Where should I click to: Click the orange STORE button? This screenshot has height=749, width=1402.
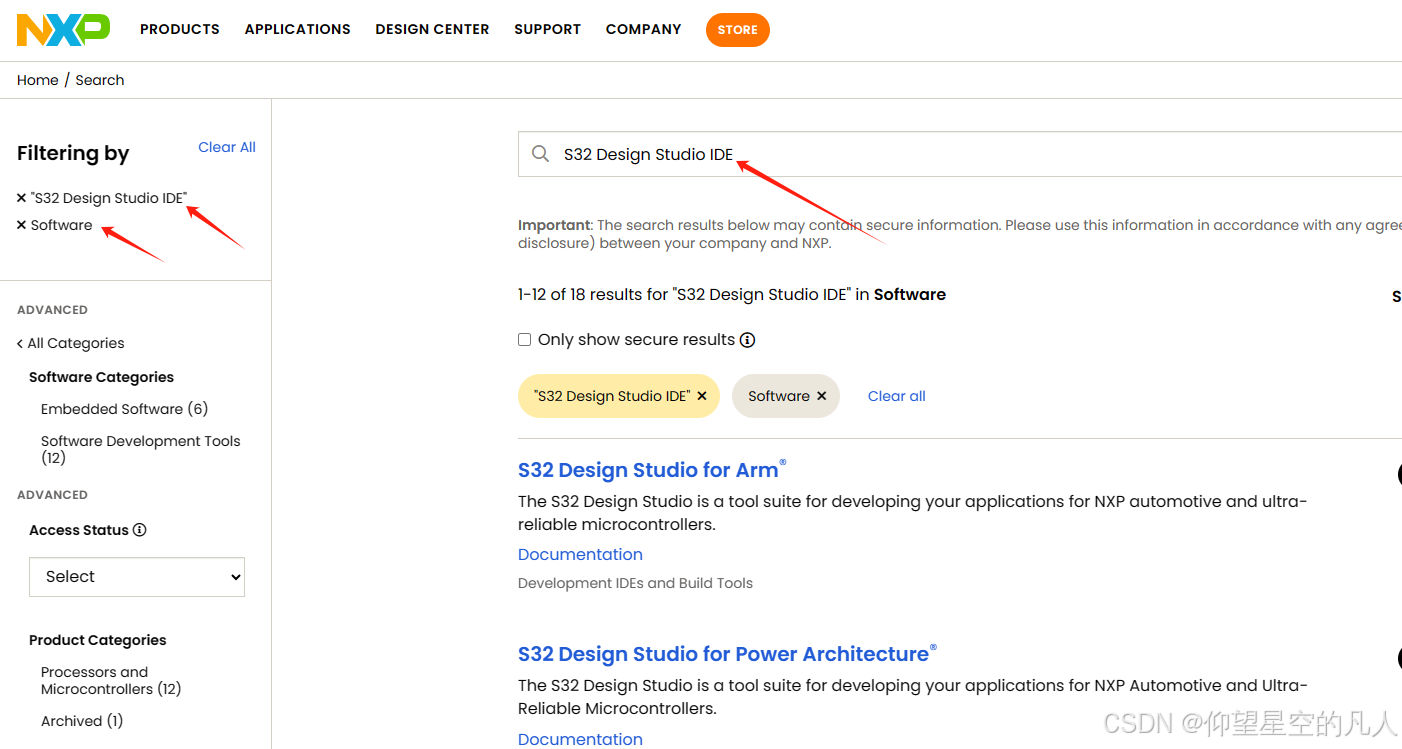(738, 30)
